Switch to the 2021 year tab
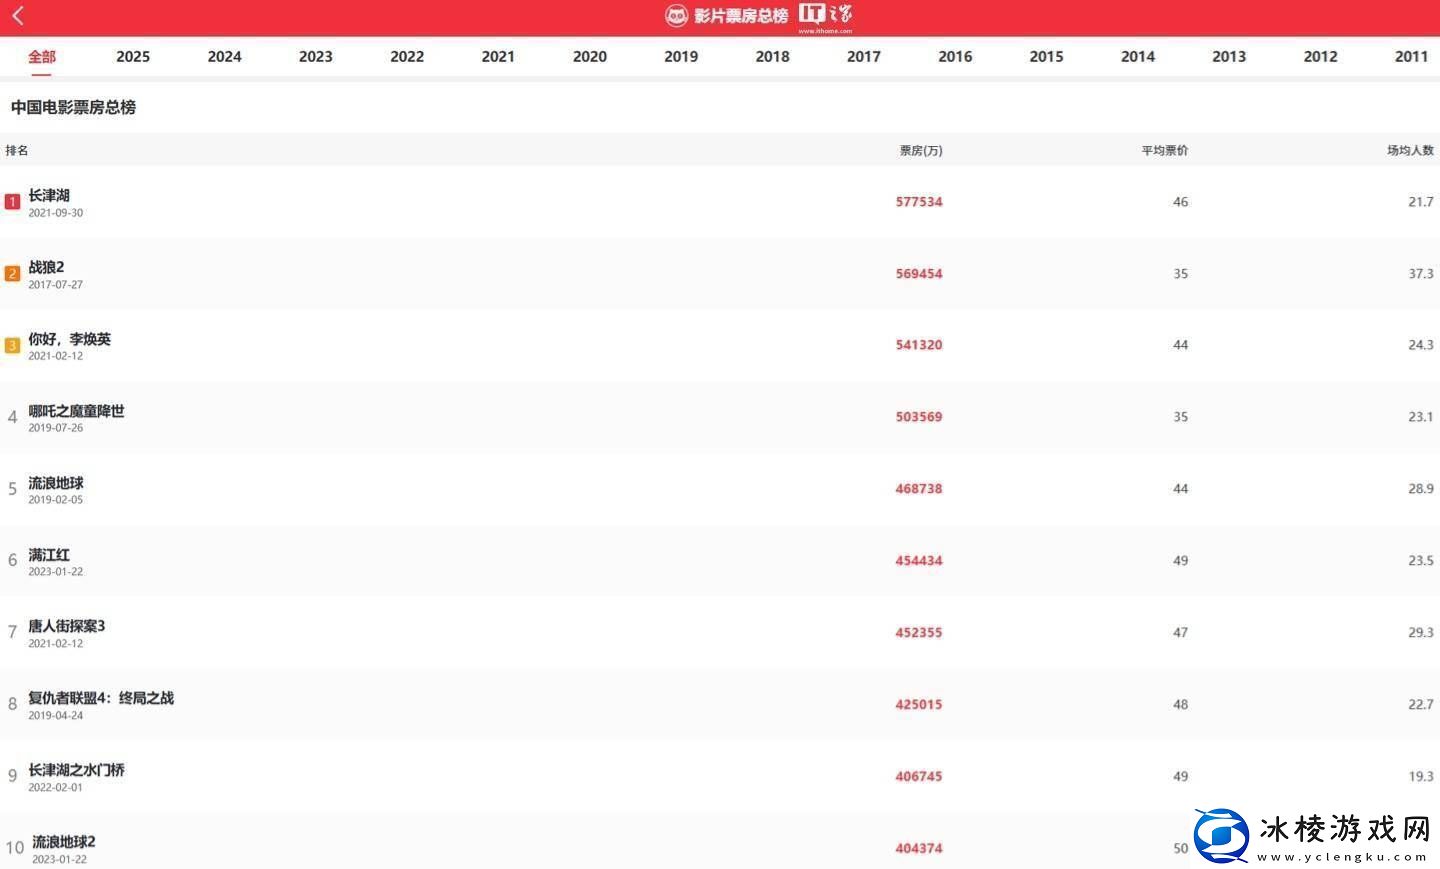The image size is (1440, 869). click(x=498, y=57)
